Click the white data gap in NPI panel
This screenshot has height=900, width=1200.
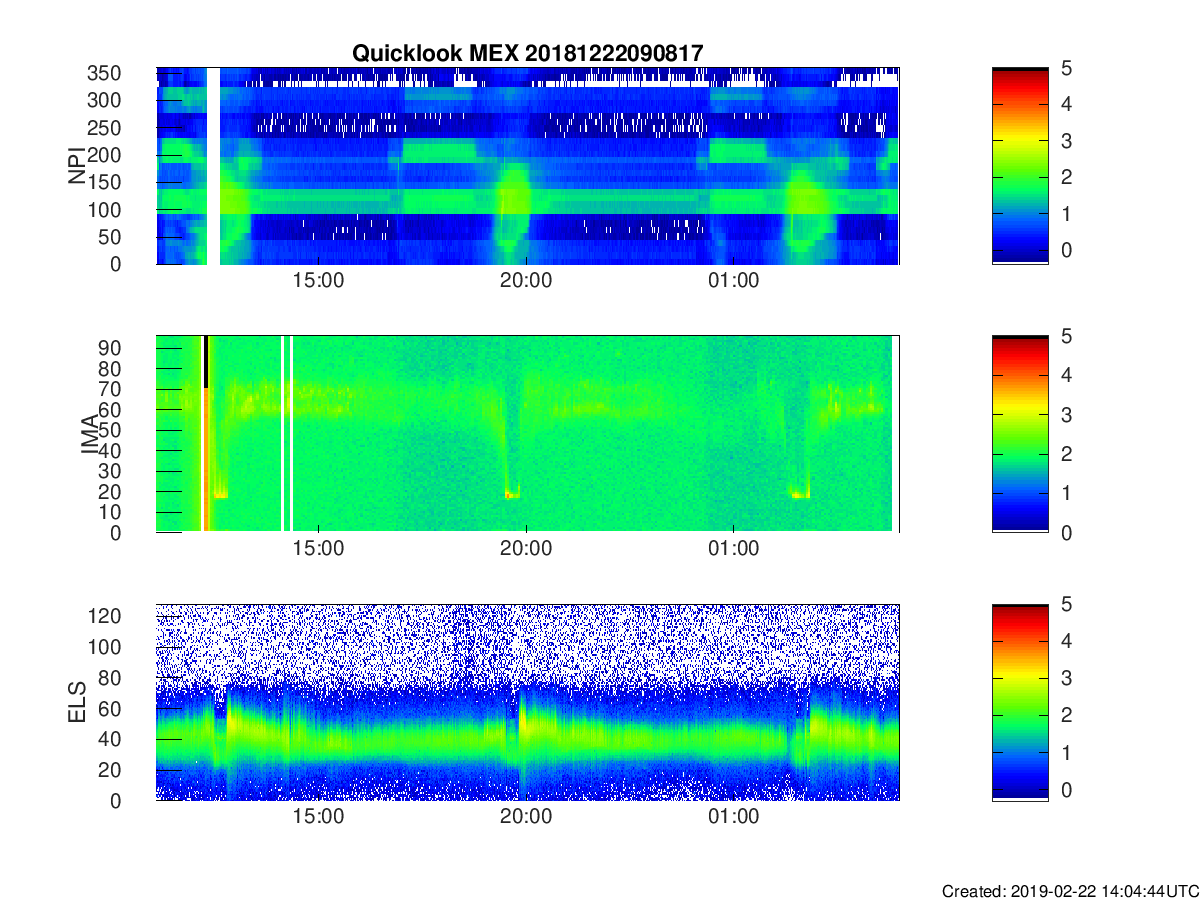[213, 166]
